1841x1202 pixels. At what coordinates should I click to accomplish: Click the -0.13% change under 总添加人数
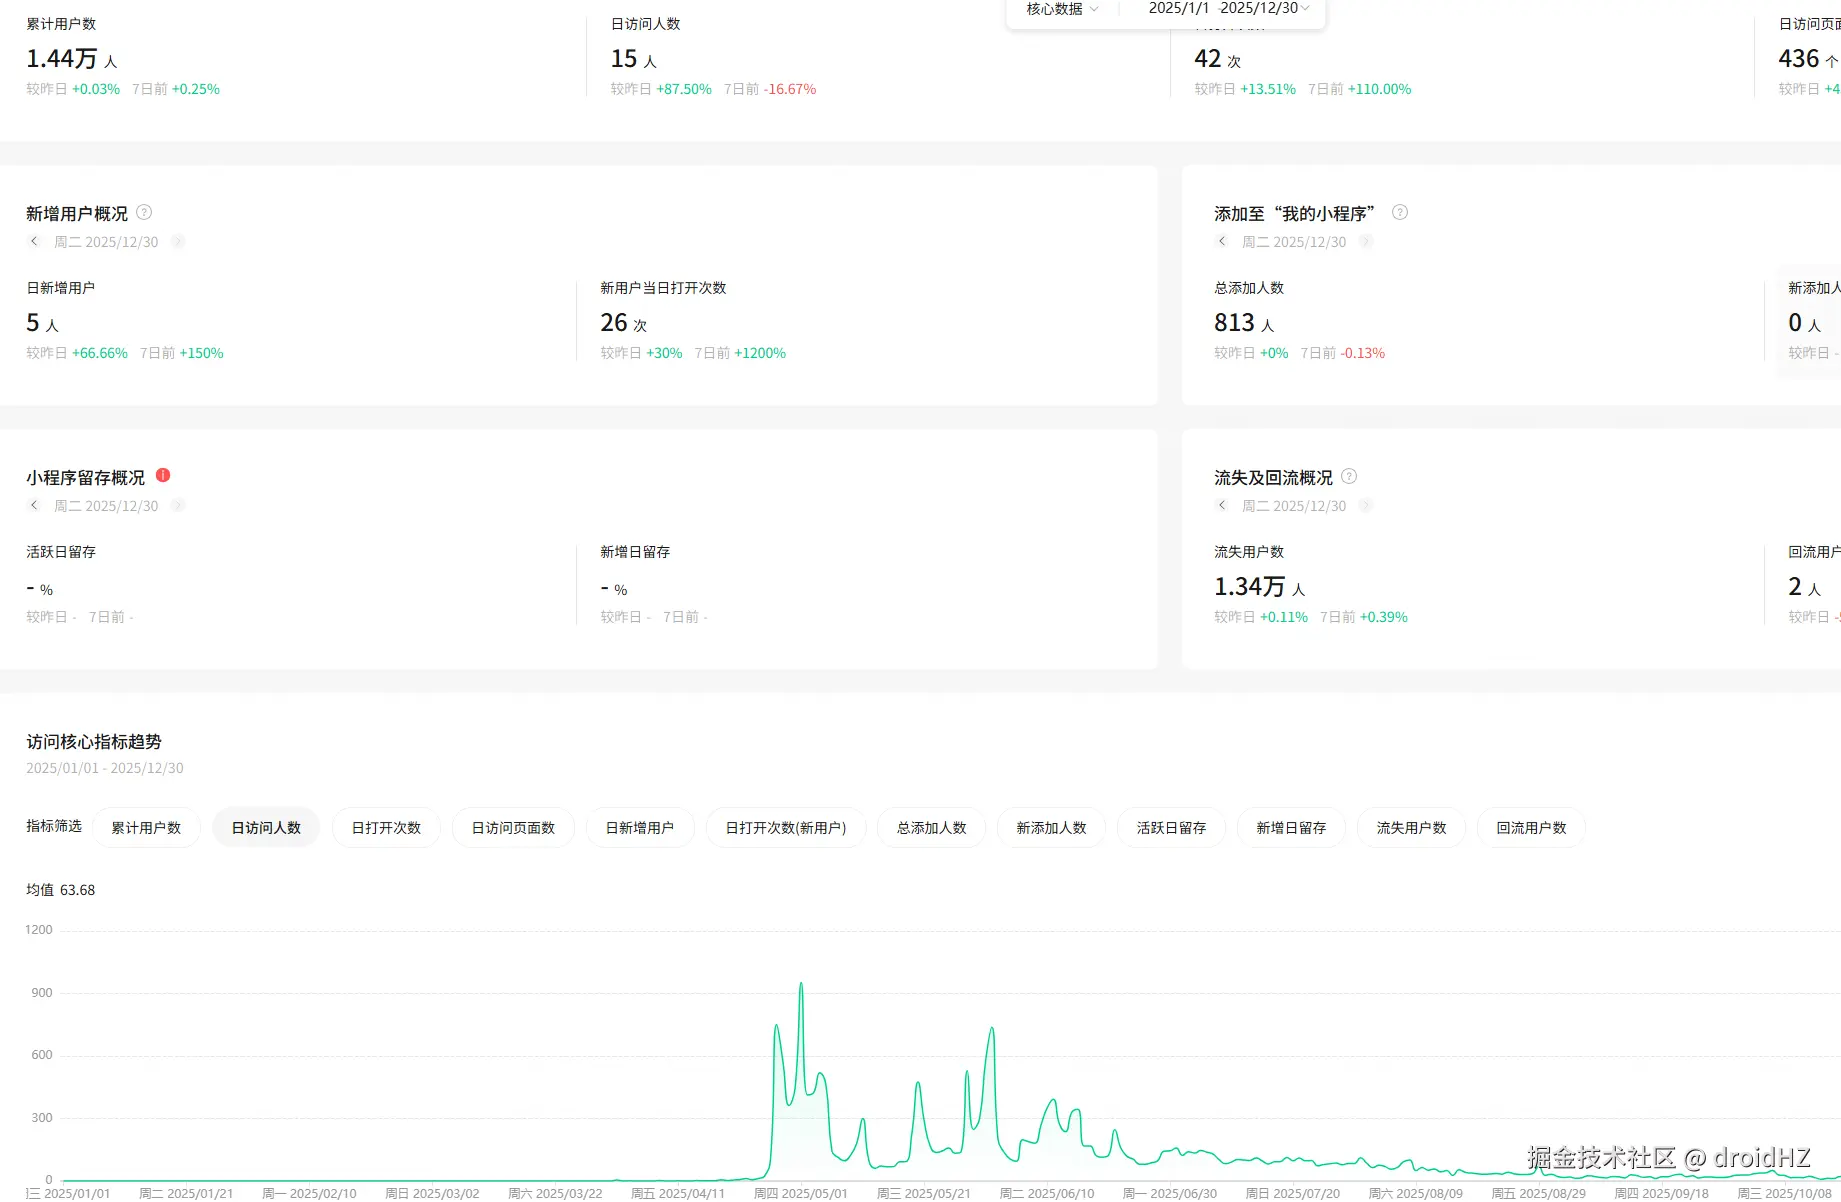(1362, 353)
